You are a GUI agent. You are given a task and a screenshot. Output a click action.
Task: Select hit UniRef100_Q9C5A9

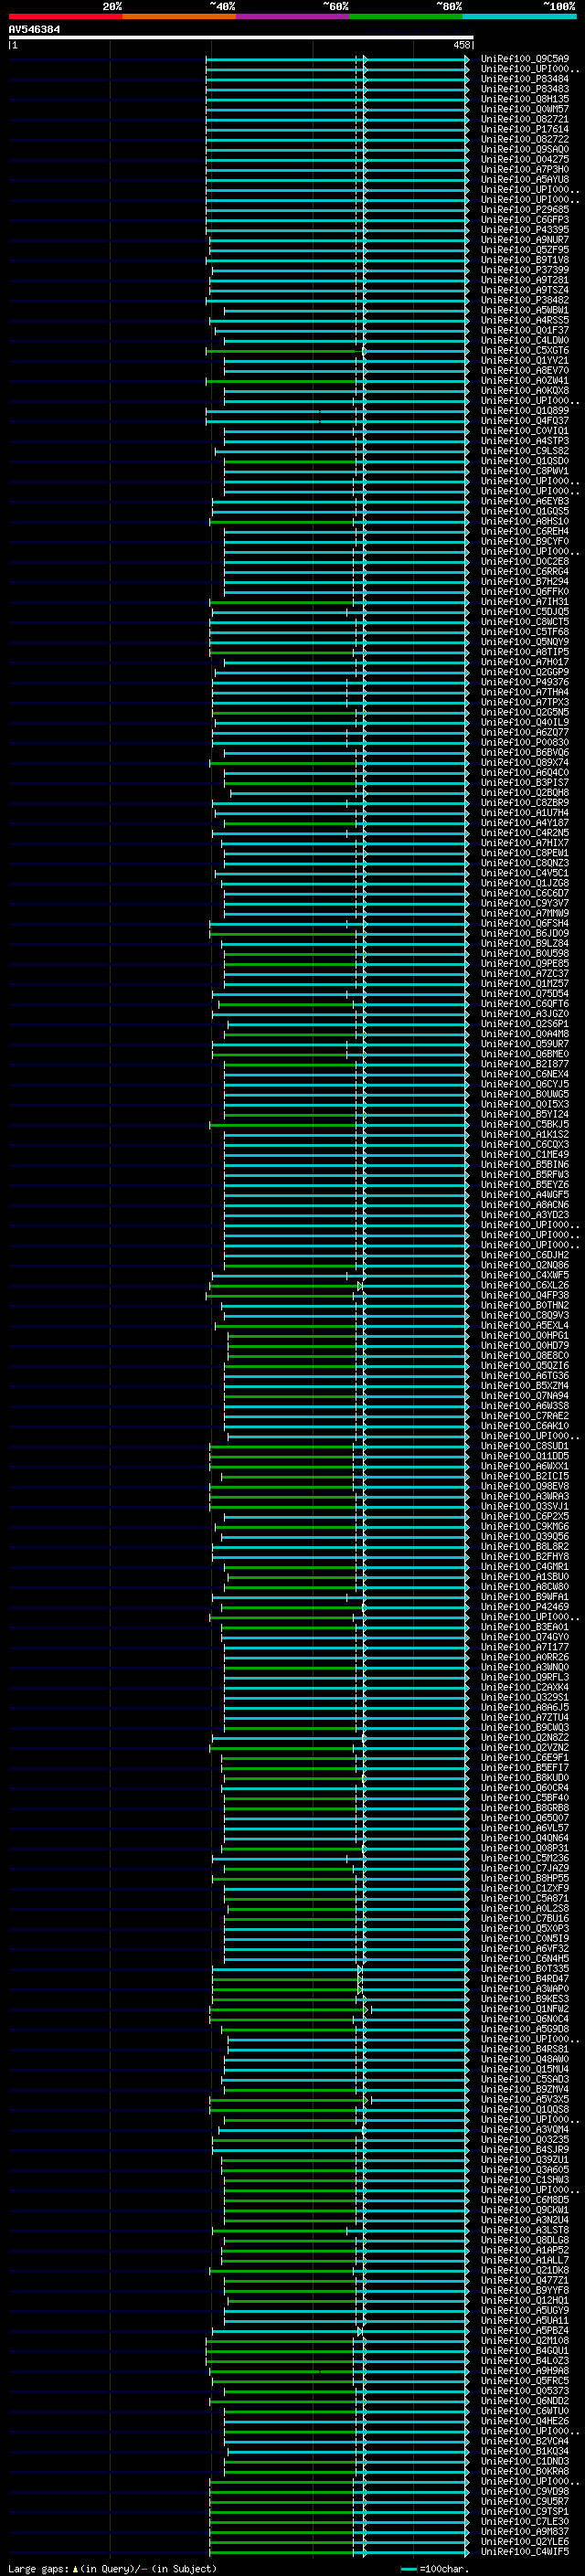coord(524,59)
